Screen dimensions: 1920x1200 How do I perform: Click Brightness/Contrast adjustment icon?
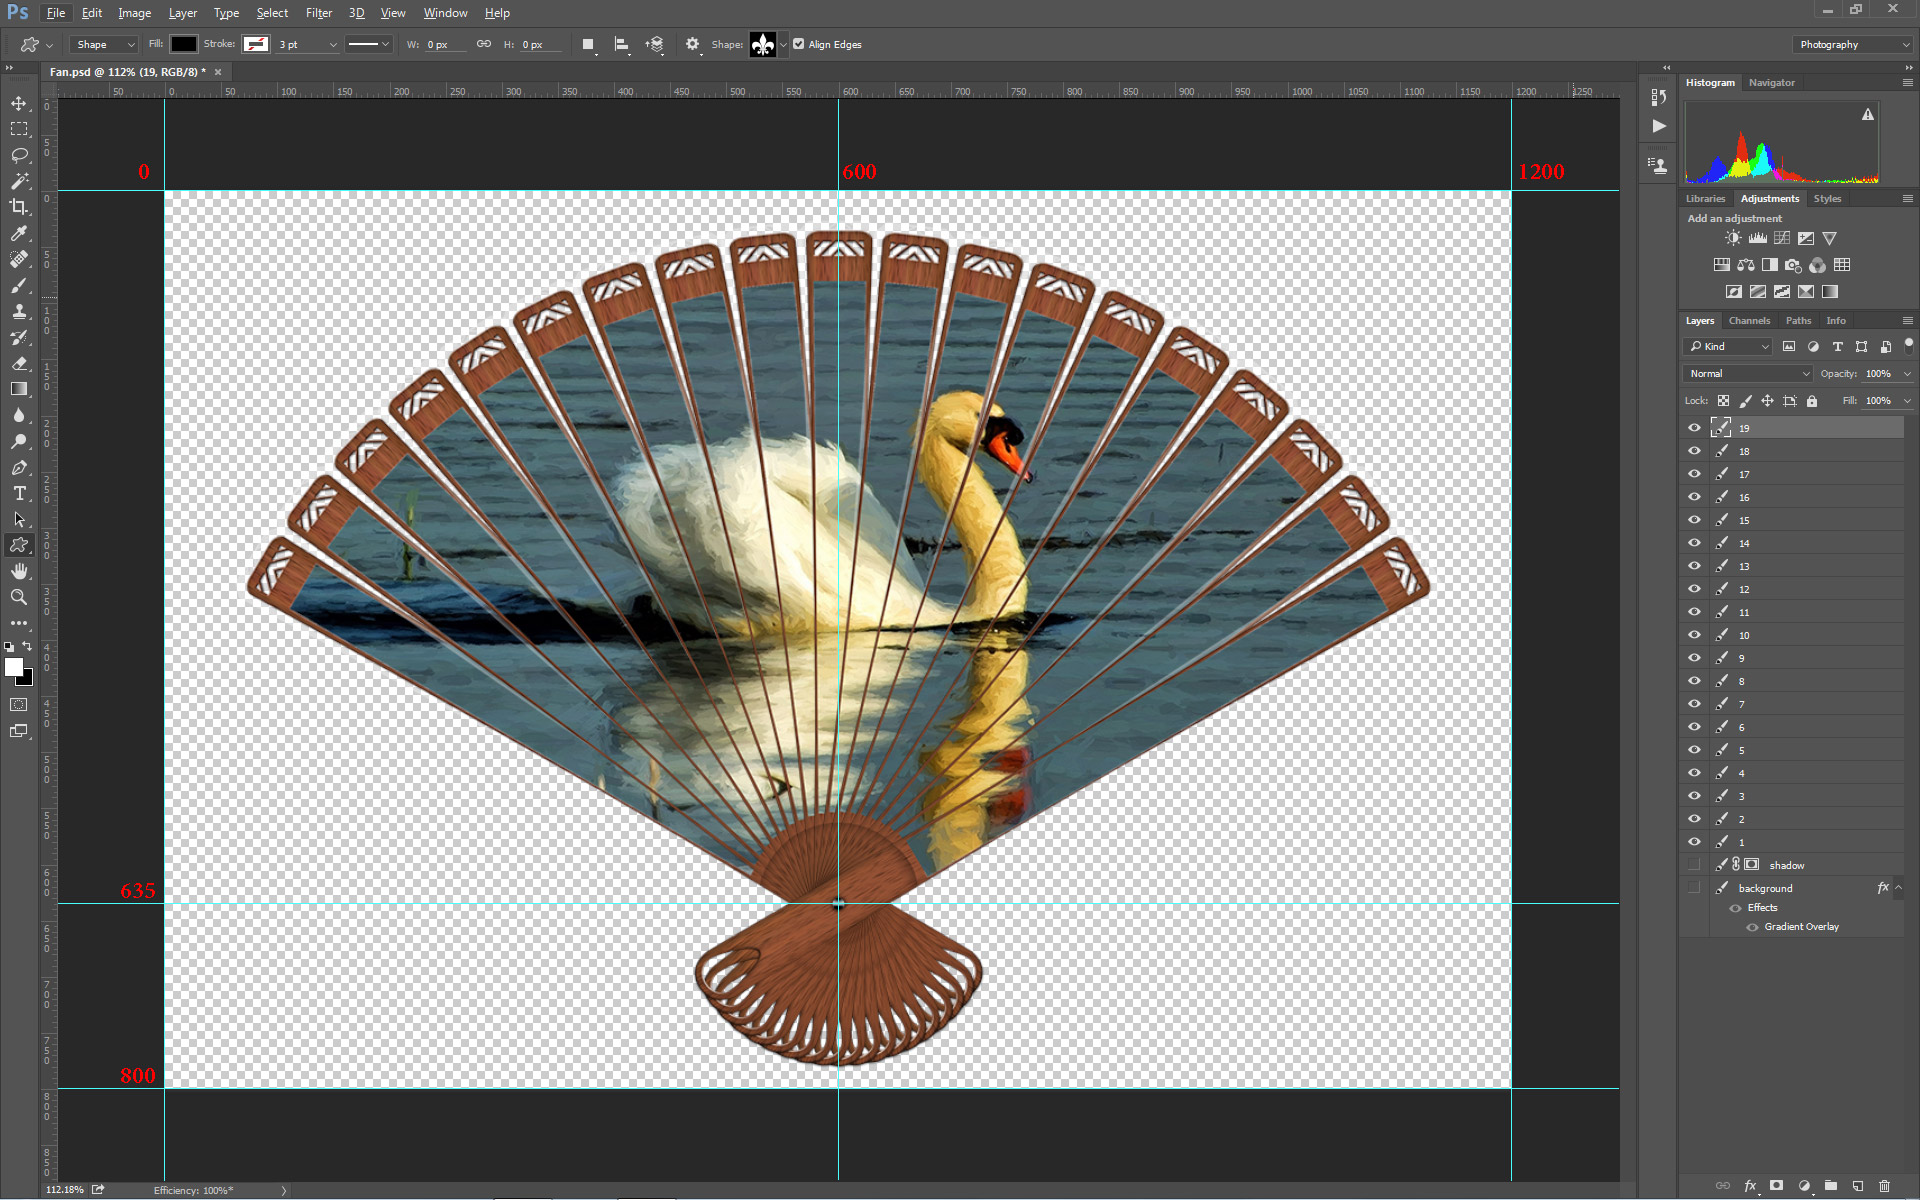[x=1733, y=238]
